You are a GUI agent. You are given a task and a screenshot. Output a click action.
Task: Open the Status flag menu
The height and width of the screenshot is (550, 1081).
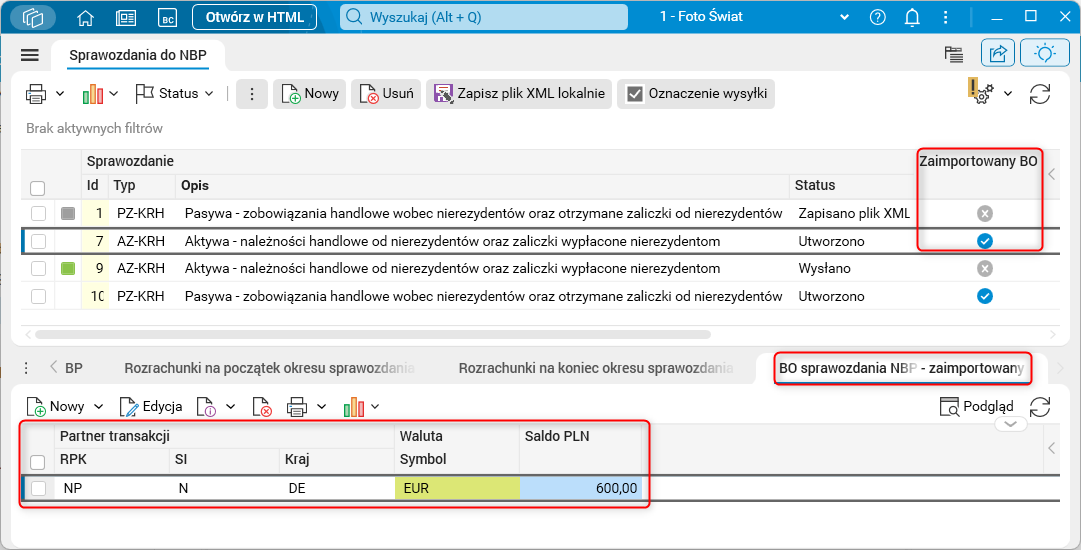click(x=174, y=94)
